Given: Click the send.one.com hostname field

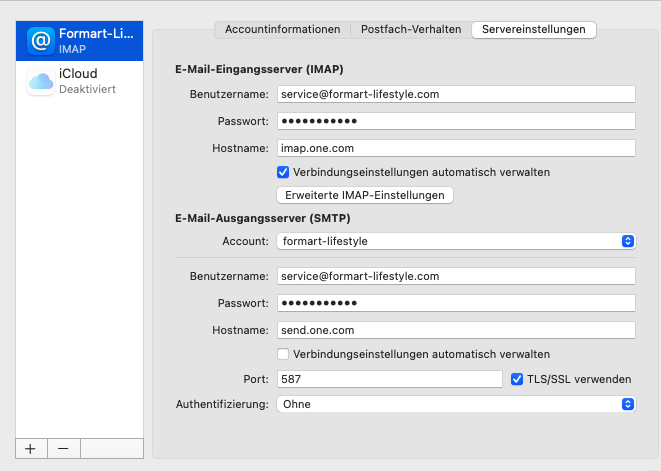Looking at the screenshot, I should click(455, 330).
